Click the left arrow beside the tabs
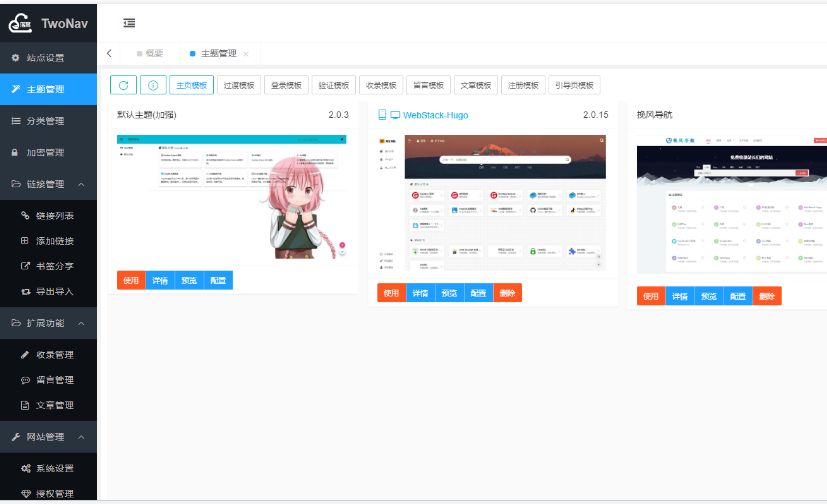 (109, 53)
